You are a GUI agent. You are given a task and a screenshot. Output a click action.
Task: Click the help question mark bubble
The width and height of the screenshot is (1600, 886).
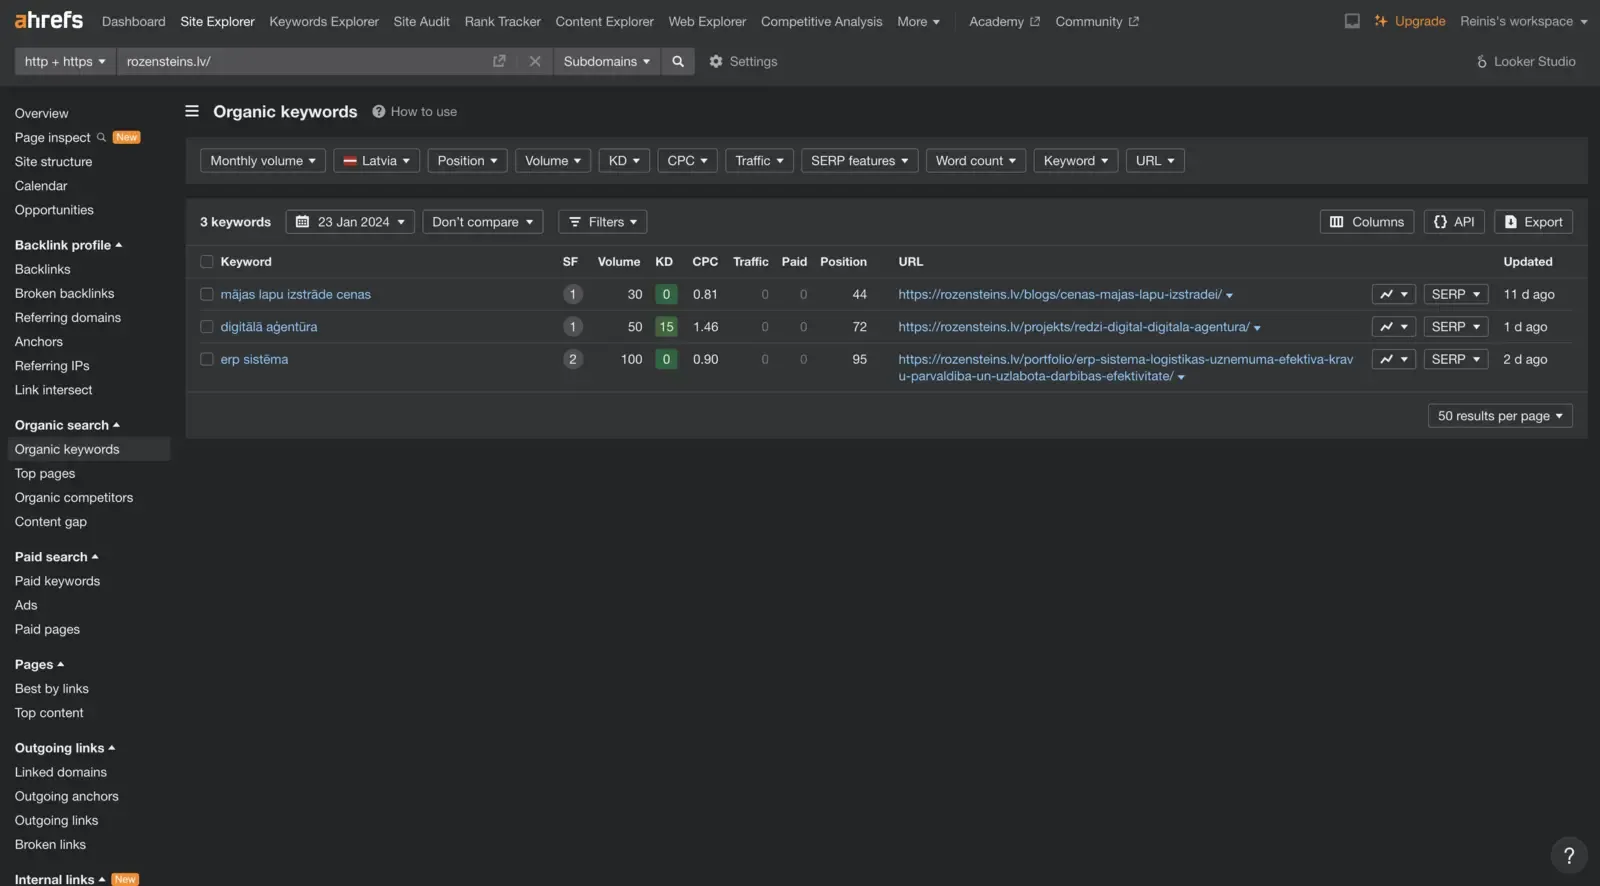[x=1569, y=855]
